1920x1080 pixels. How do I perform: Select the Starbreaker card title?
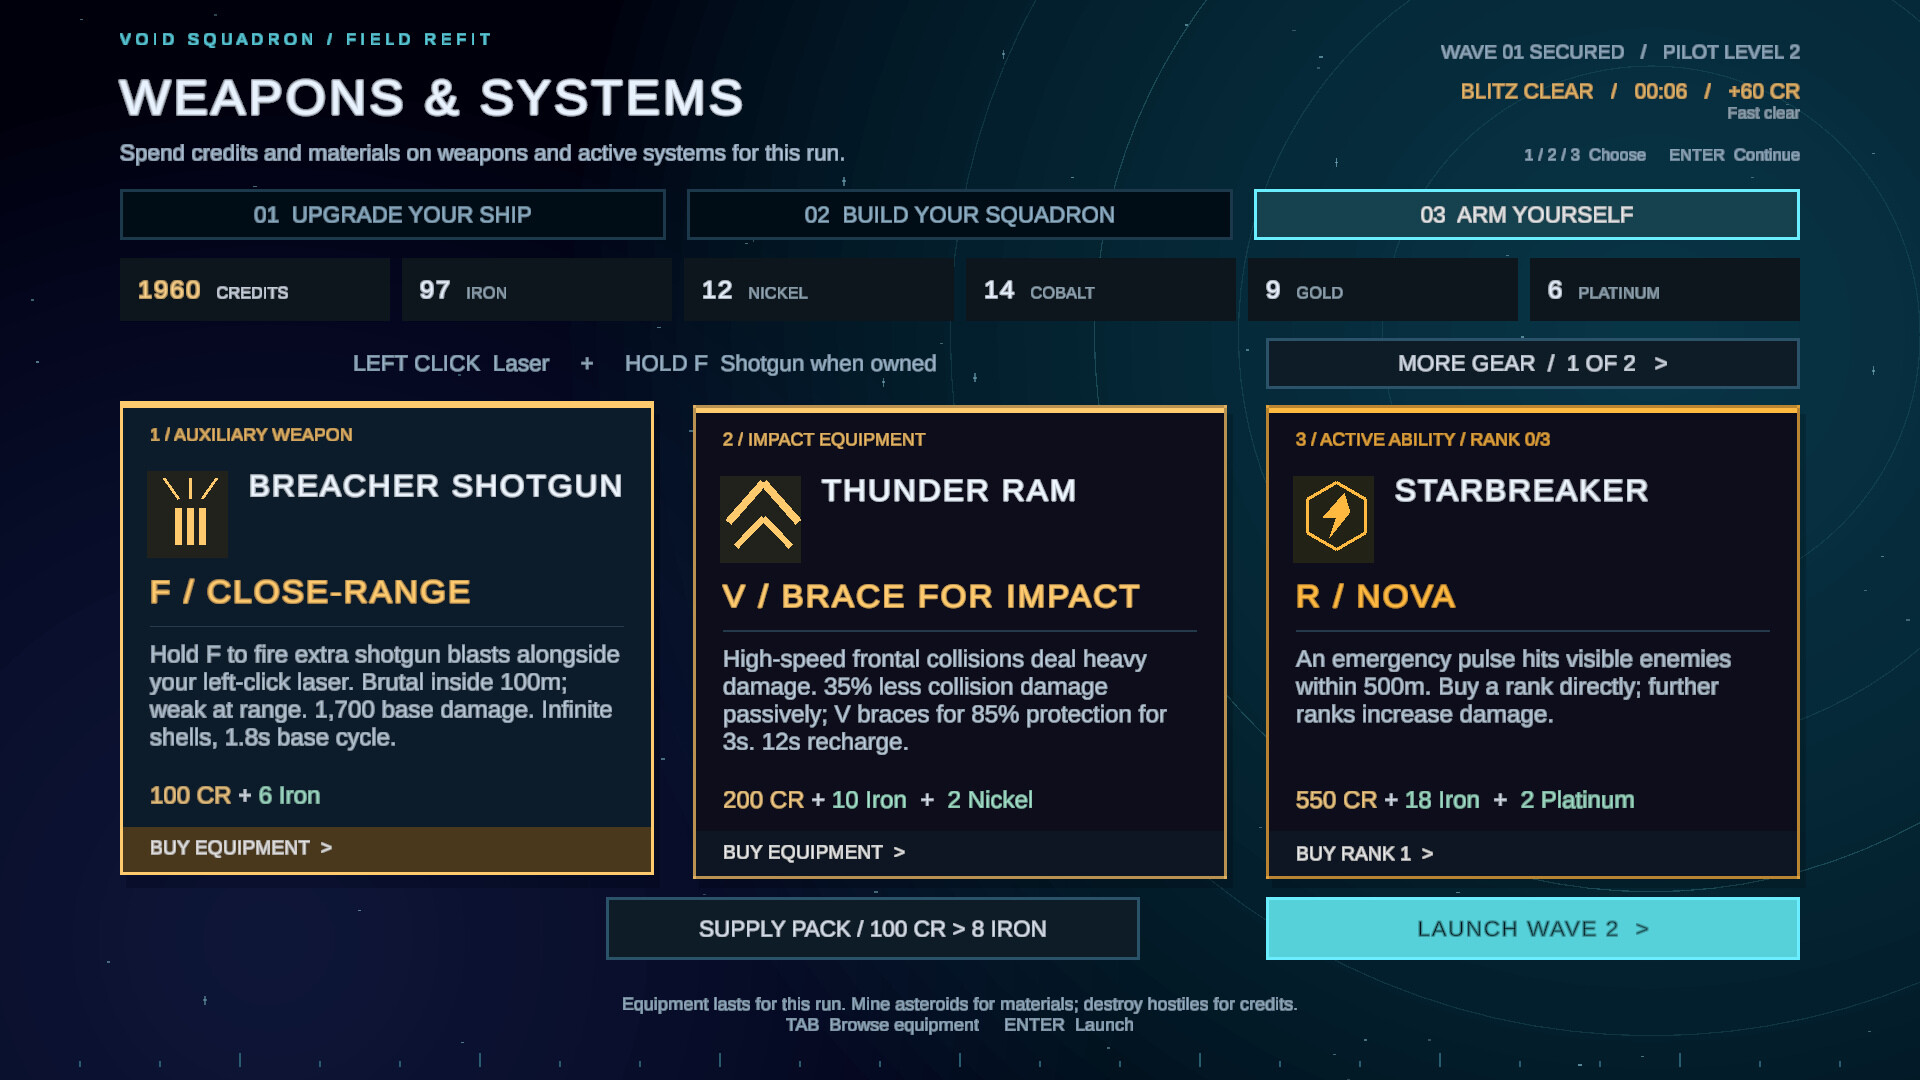coord(1521,491)
